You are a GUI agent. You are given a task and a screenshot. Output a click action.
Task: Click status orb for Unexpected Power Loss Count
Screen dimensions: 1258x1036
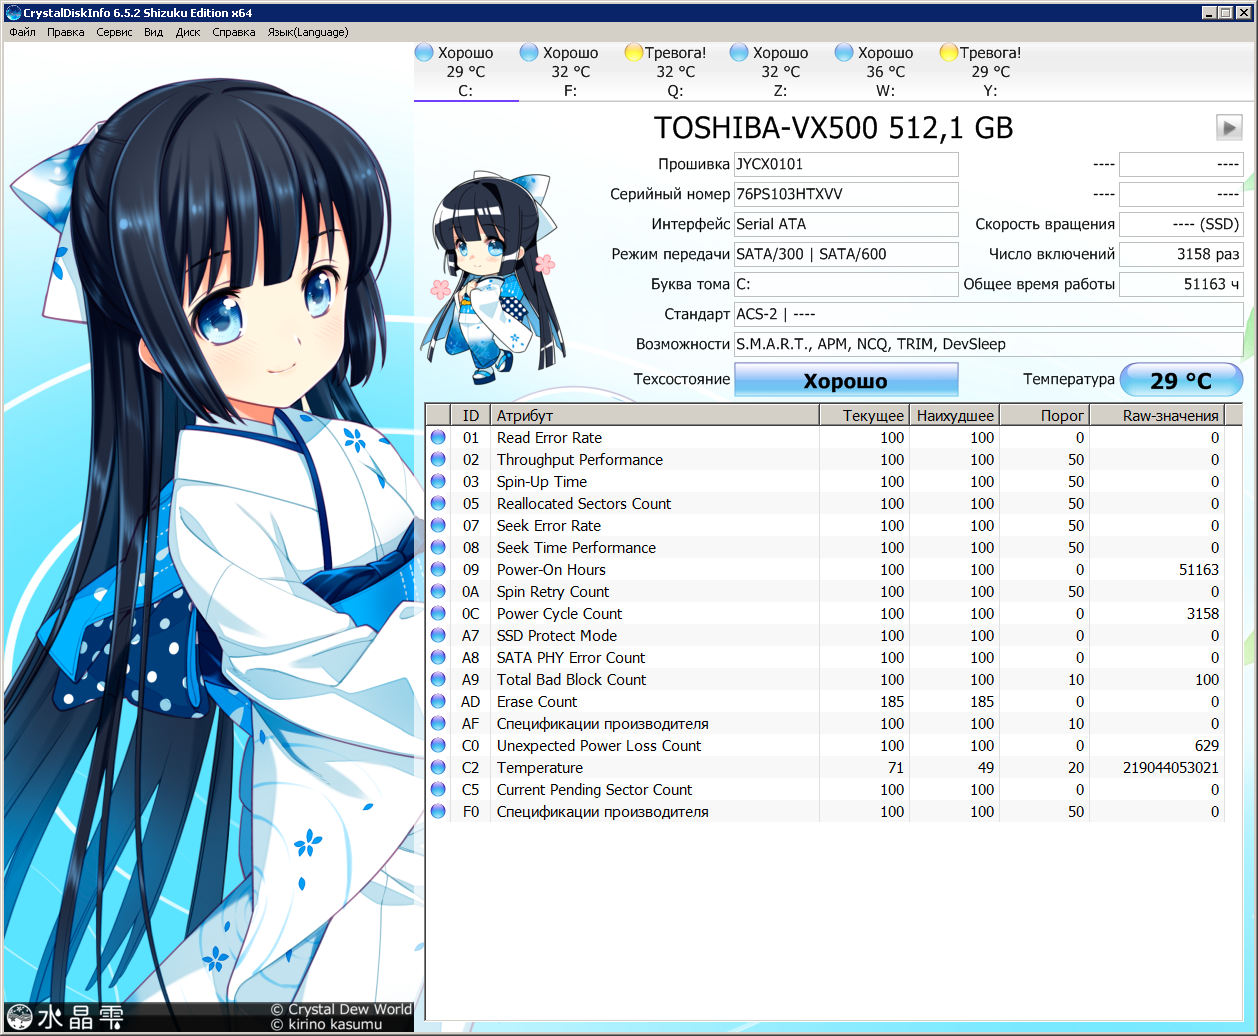pyautogui.click(x=438, y=745)
